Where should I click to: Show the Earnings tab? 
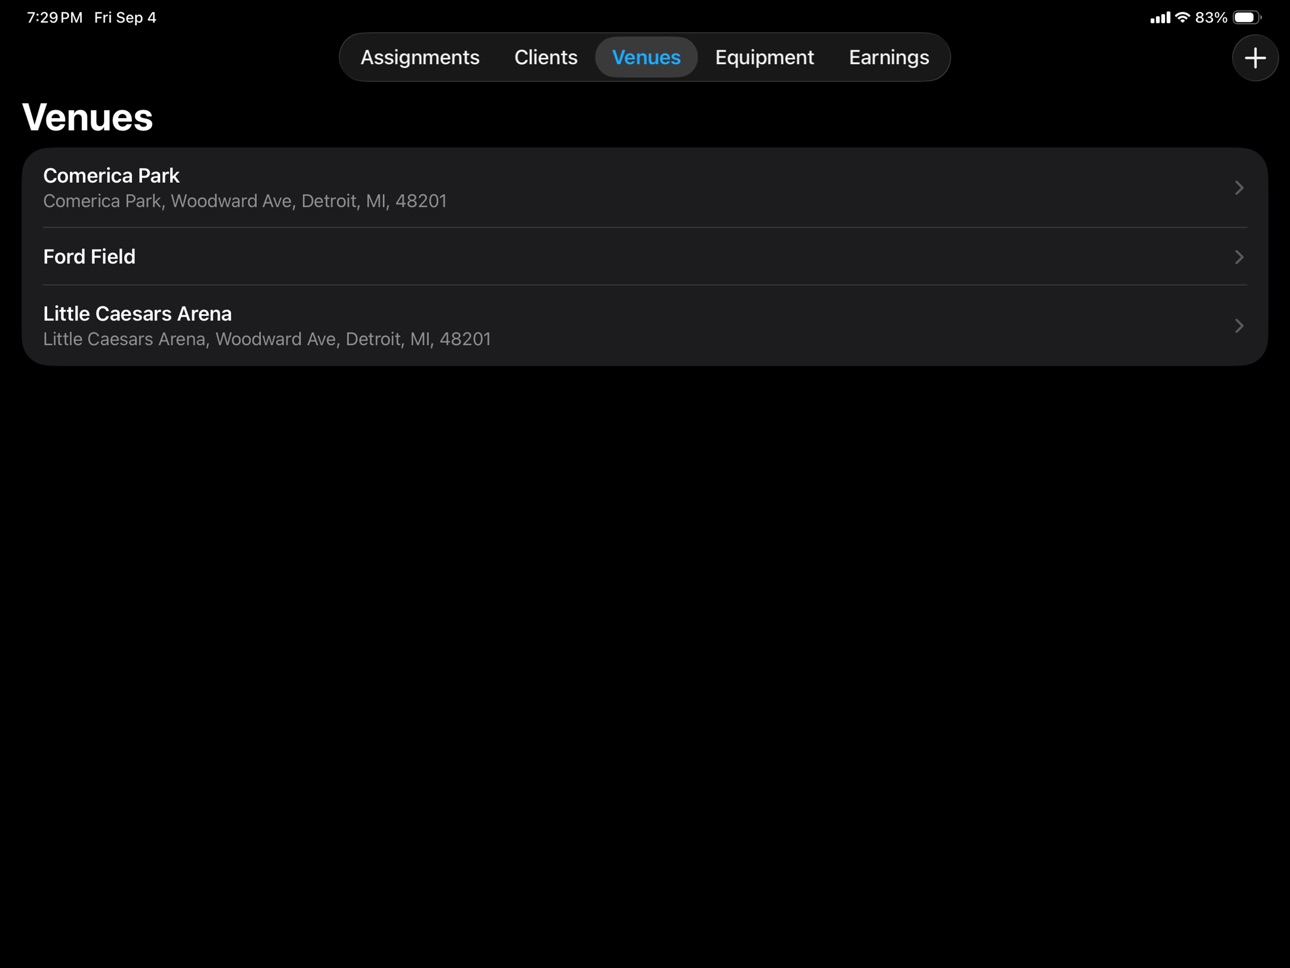click(889, 57)
